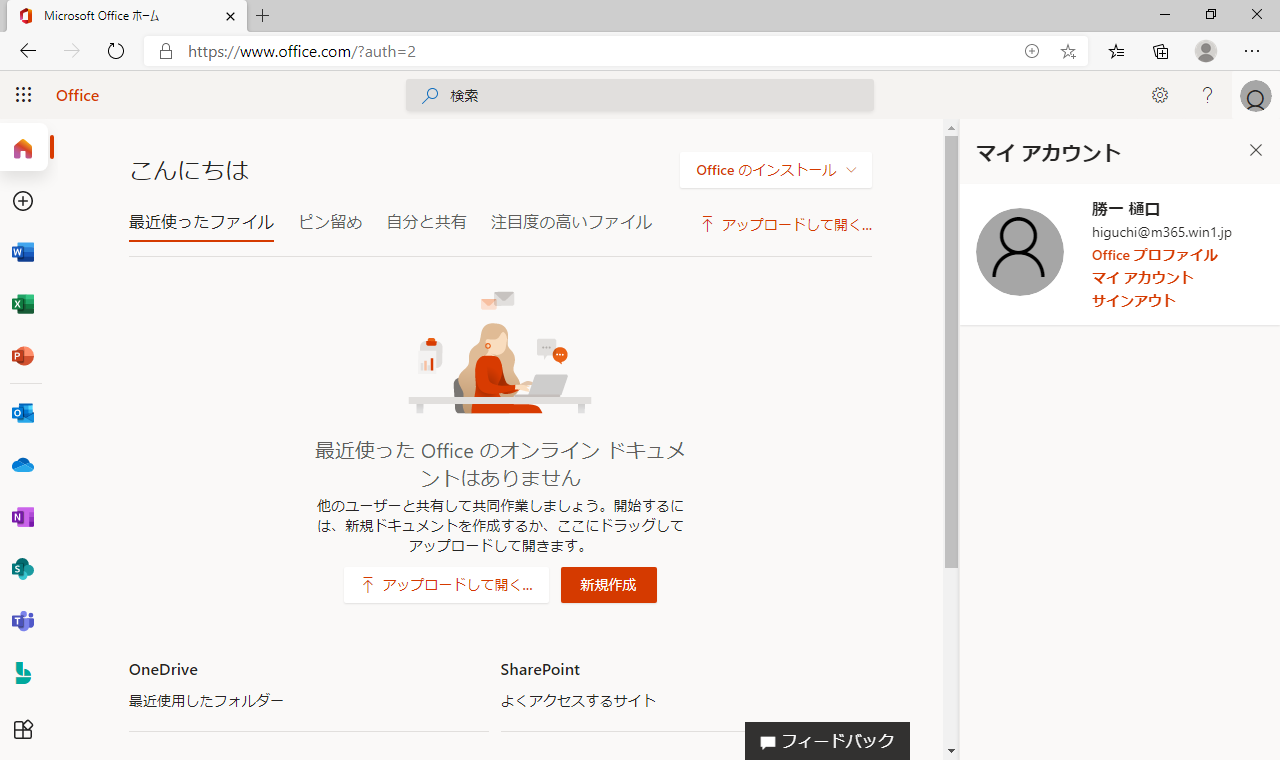Click the page vertical scrollbar

tap(951, 352)
